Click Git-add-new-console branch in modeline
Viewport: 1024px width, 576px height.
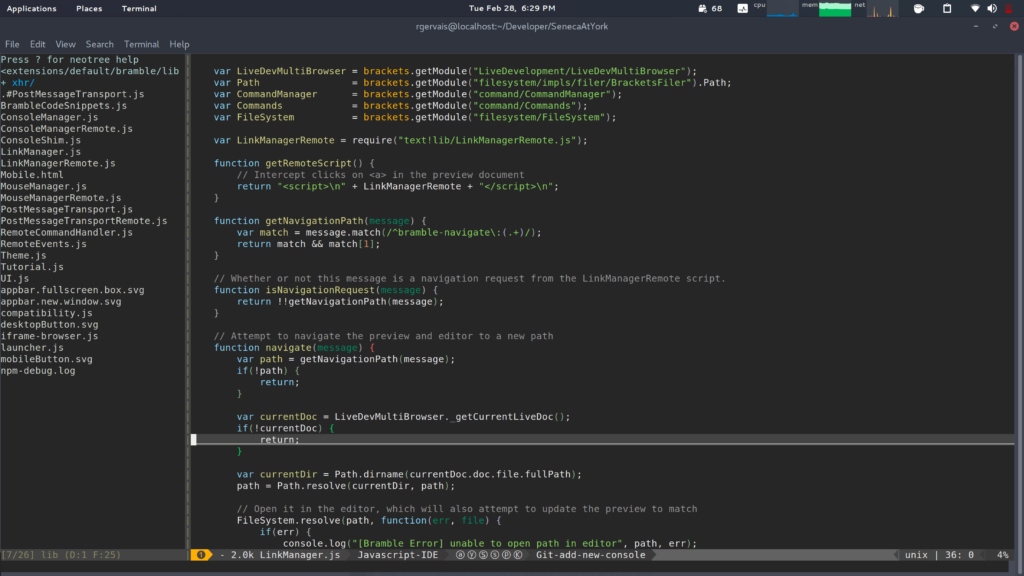(x=590, y=554)
